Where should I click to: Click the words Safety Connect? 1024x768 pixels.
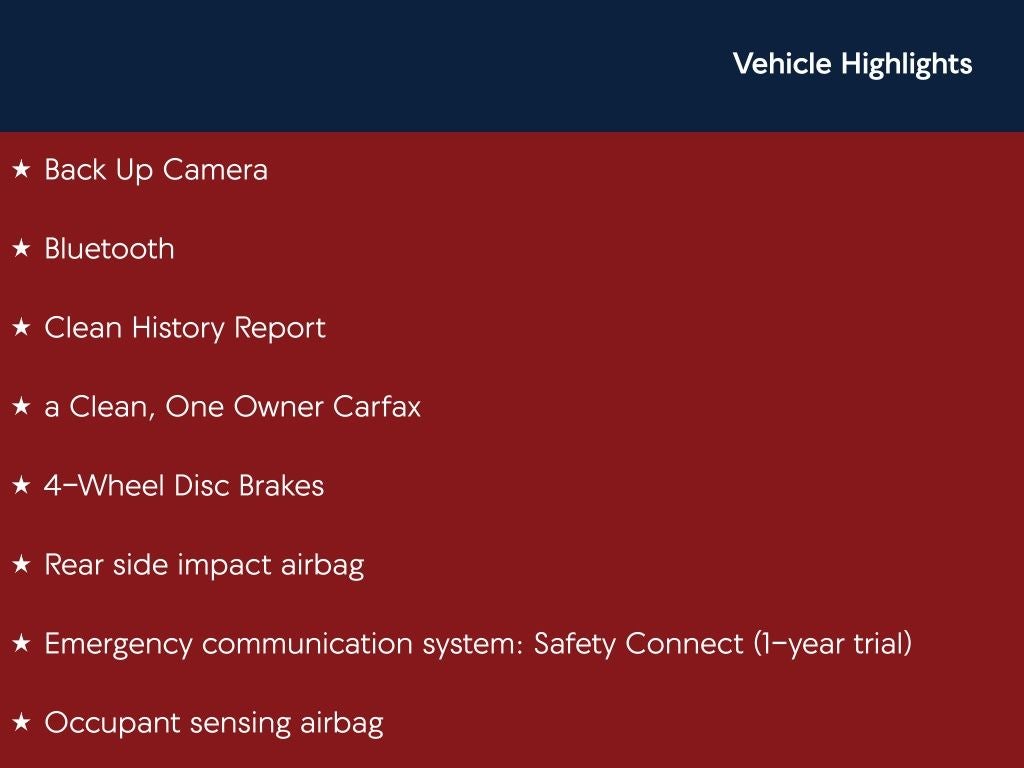(639, 644)
